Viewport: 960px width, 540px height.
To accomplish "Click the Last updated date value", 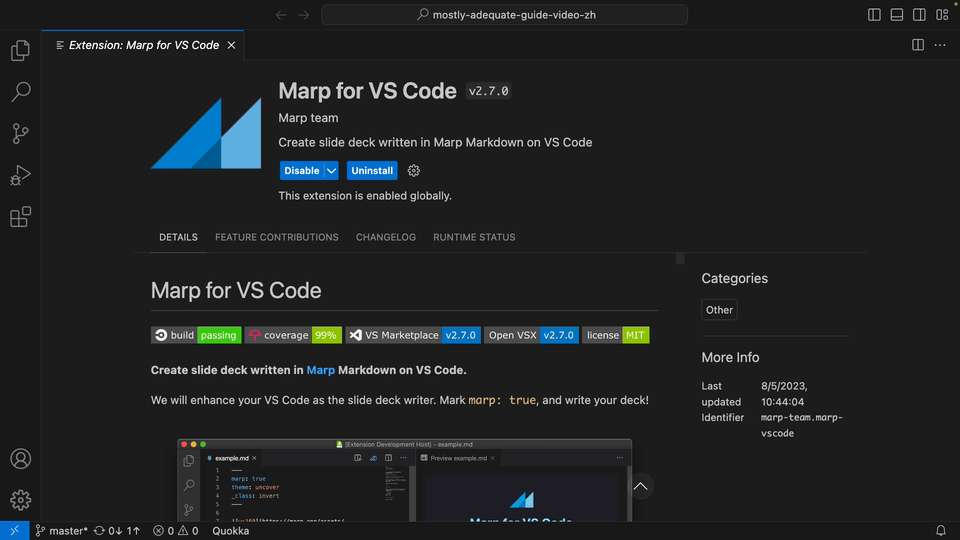I will coord(784,394).
